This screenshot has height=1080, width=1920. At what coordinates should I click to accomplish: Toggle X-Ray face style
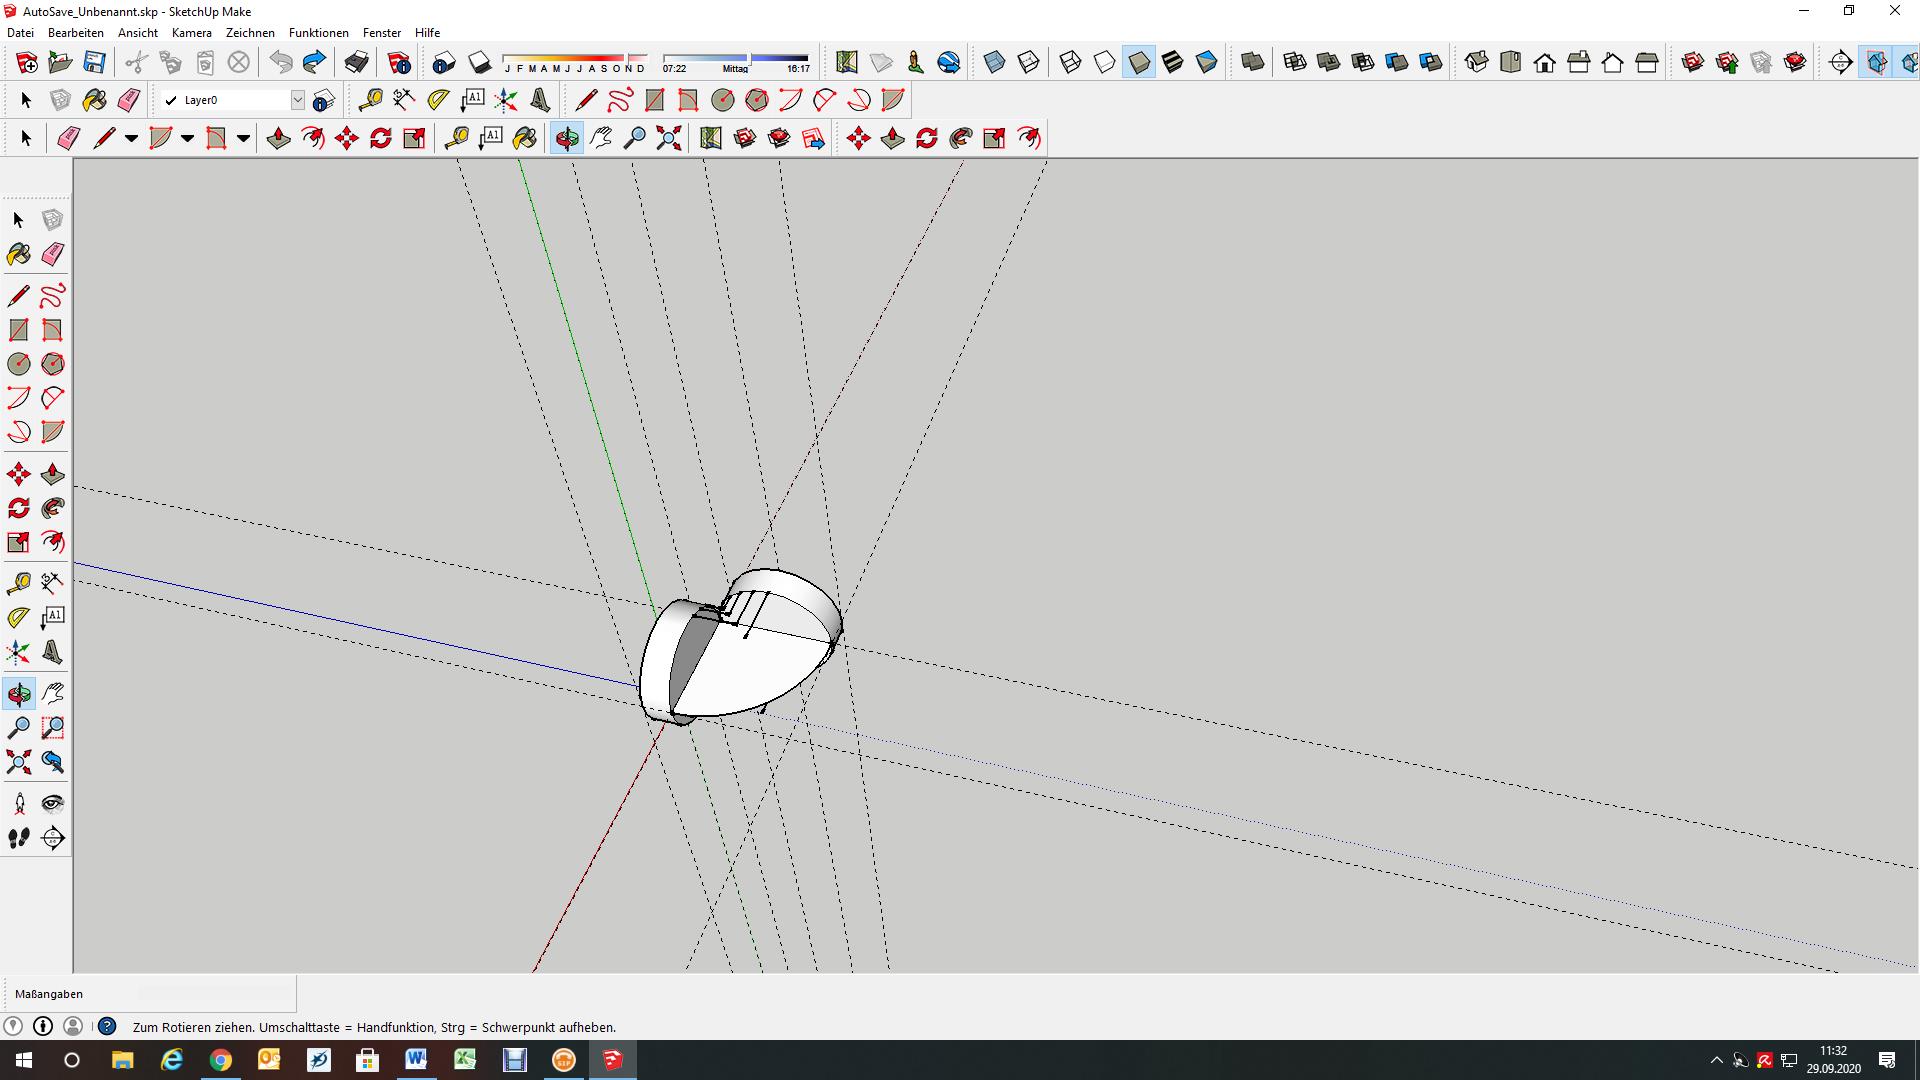[994, 62]
